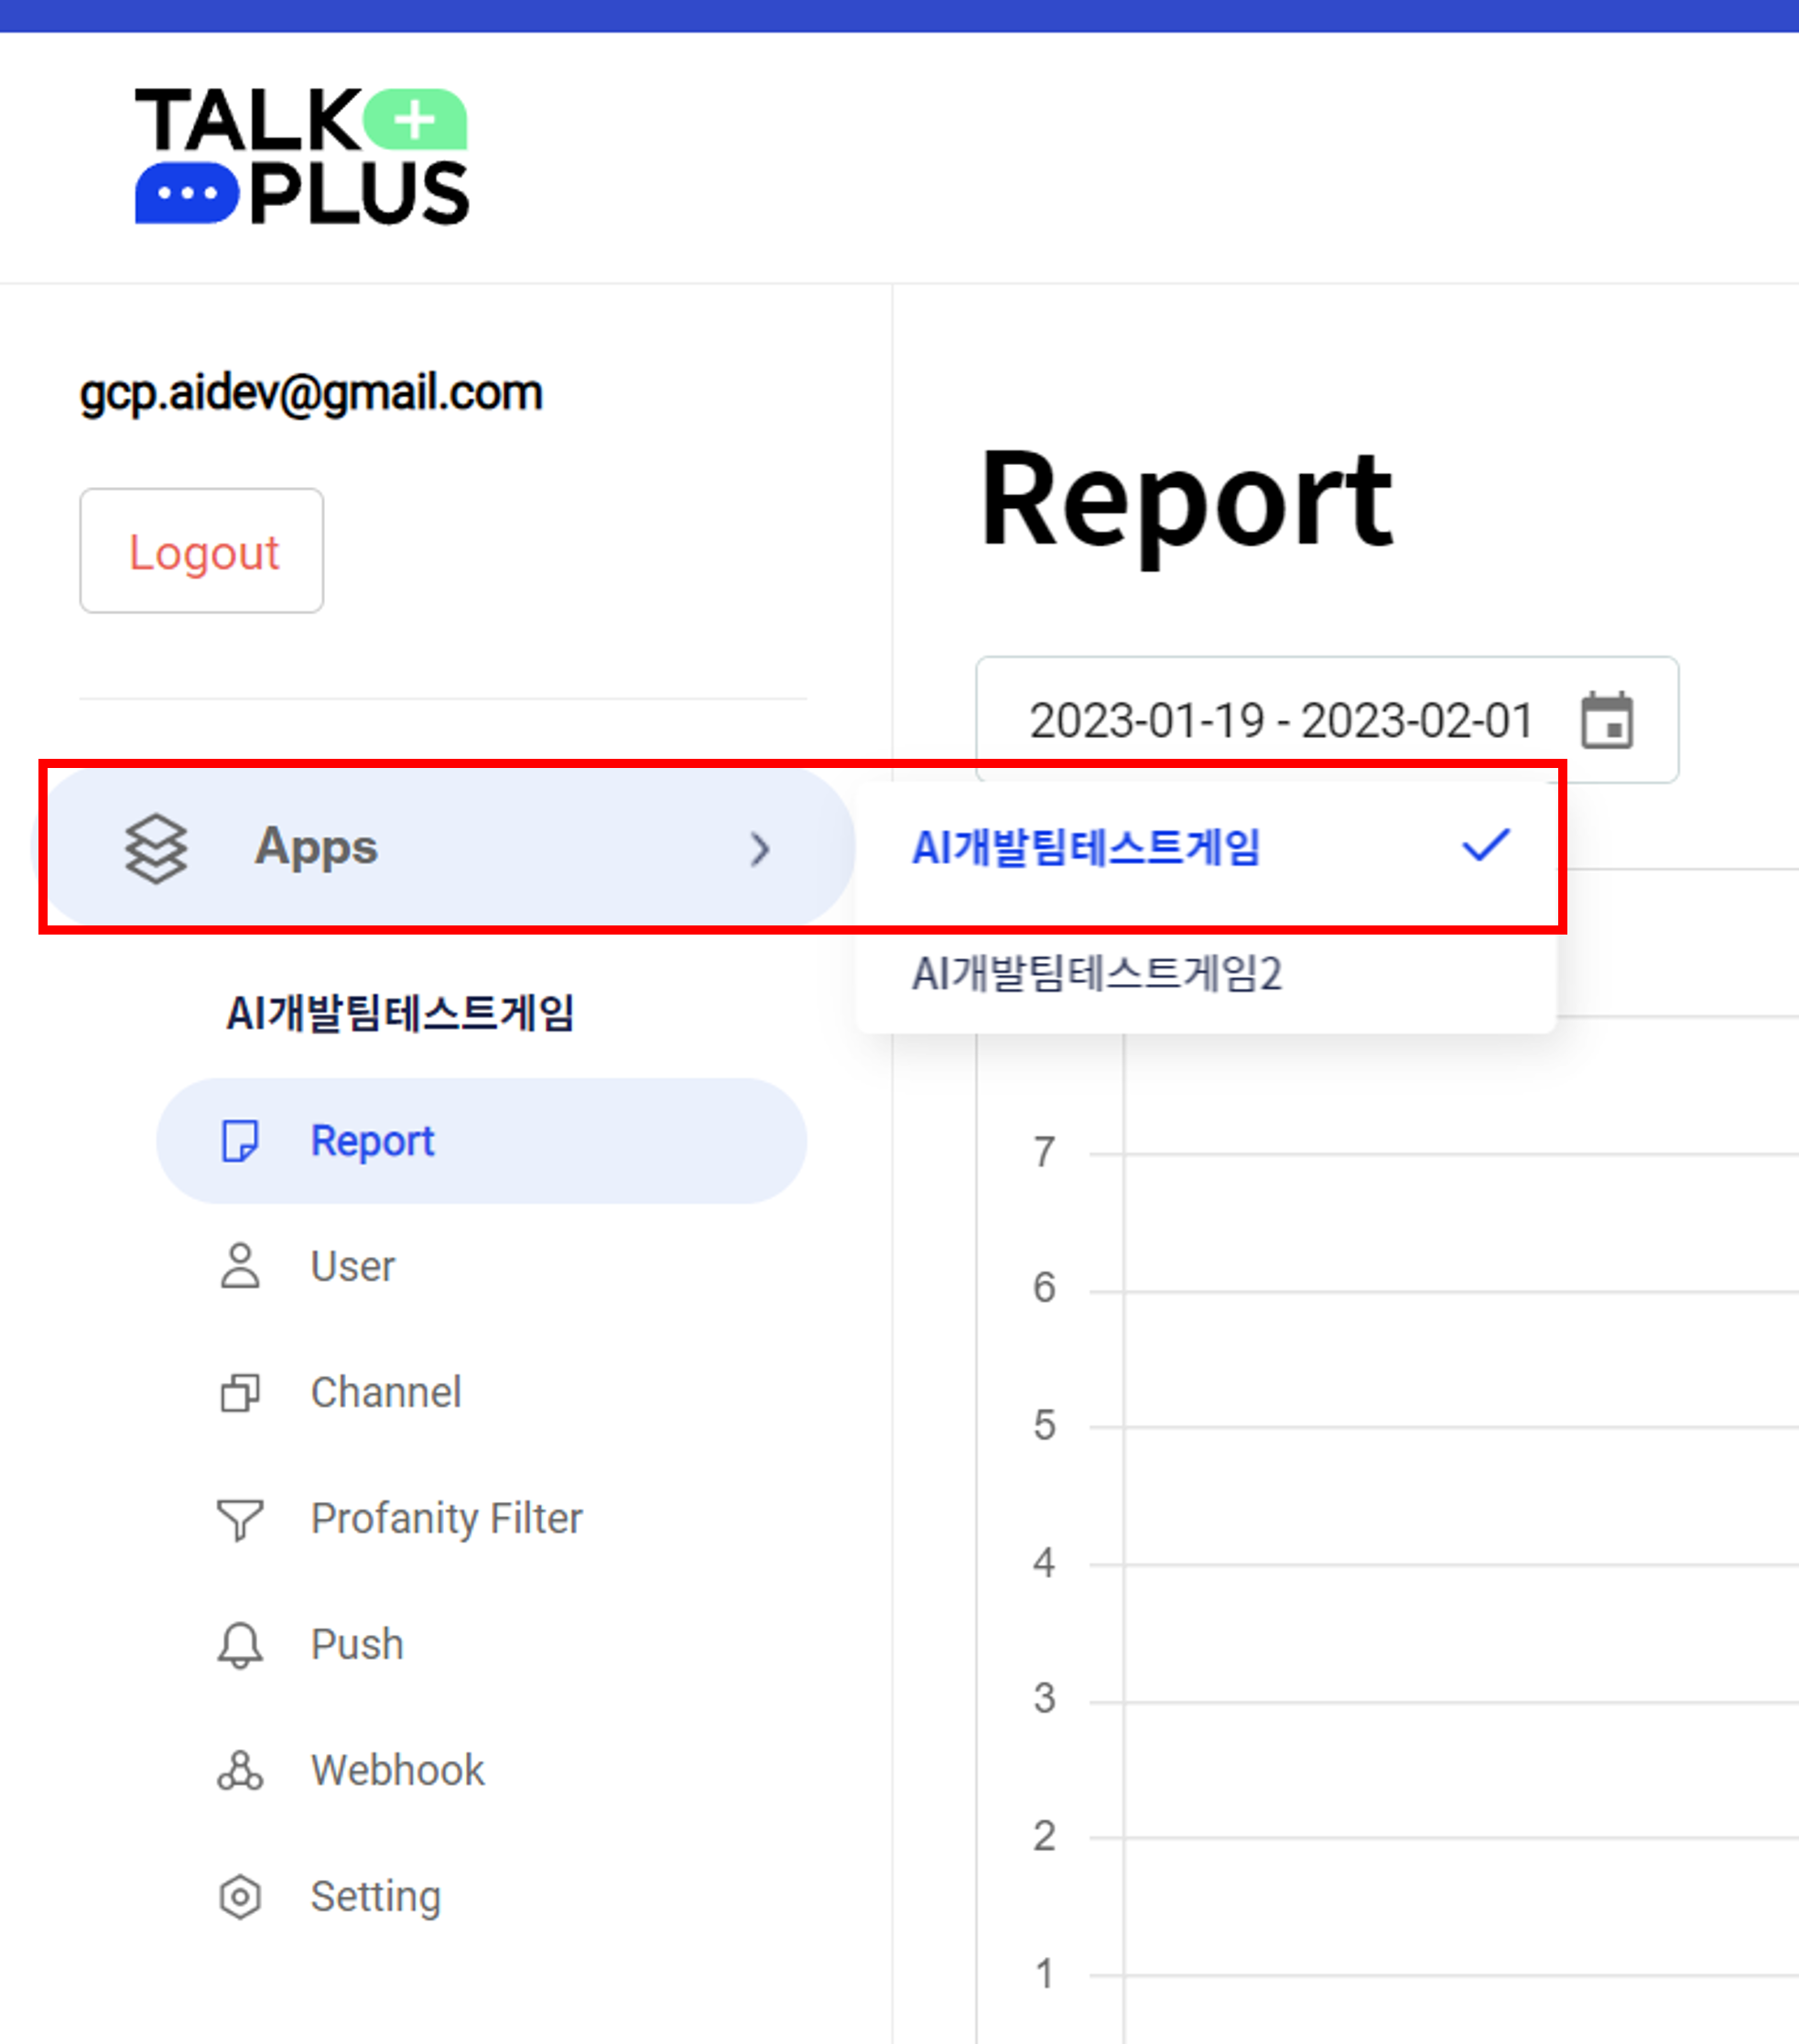Click the AI개발팀테스트게임 sidebar app heading

click(400, 1013)
